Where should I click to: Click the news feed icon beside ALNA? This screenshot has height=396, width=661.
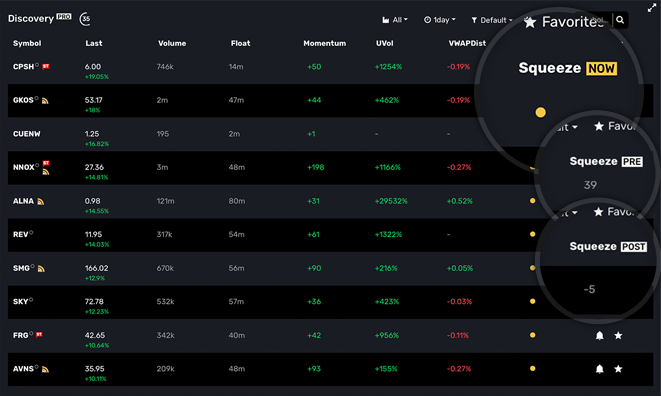click(40, 202)
